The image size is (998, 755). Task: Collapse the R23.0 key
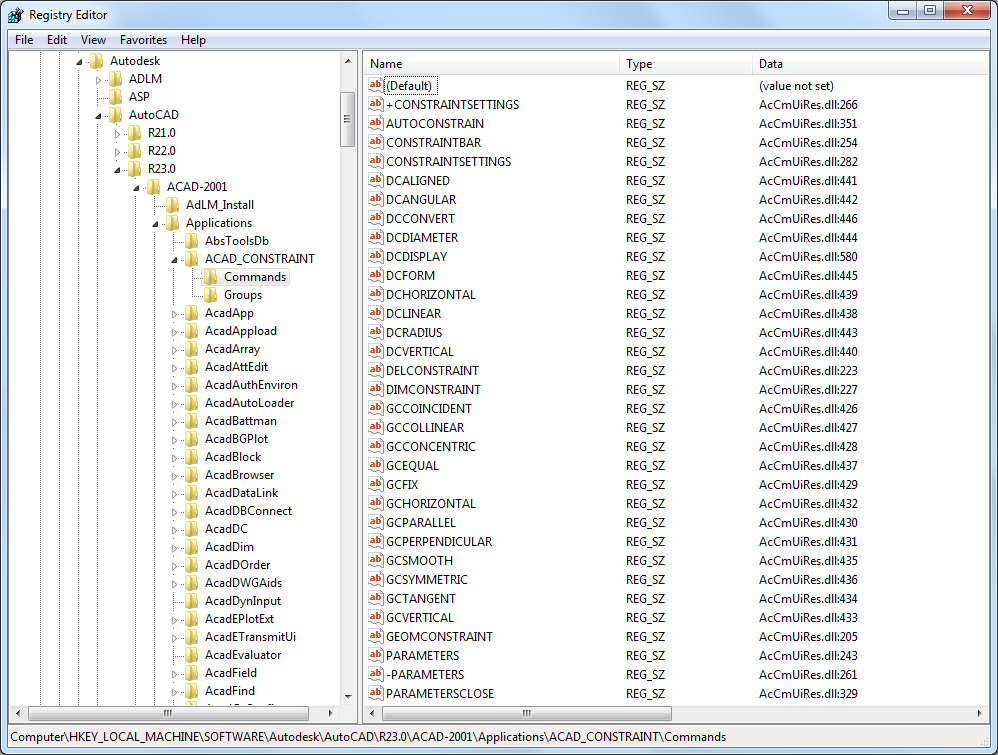tap(117, 170)
